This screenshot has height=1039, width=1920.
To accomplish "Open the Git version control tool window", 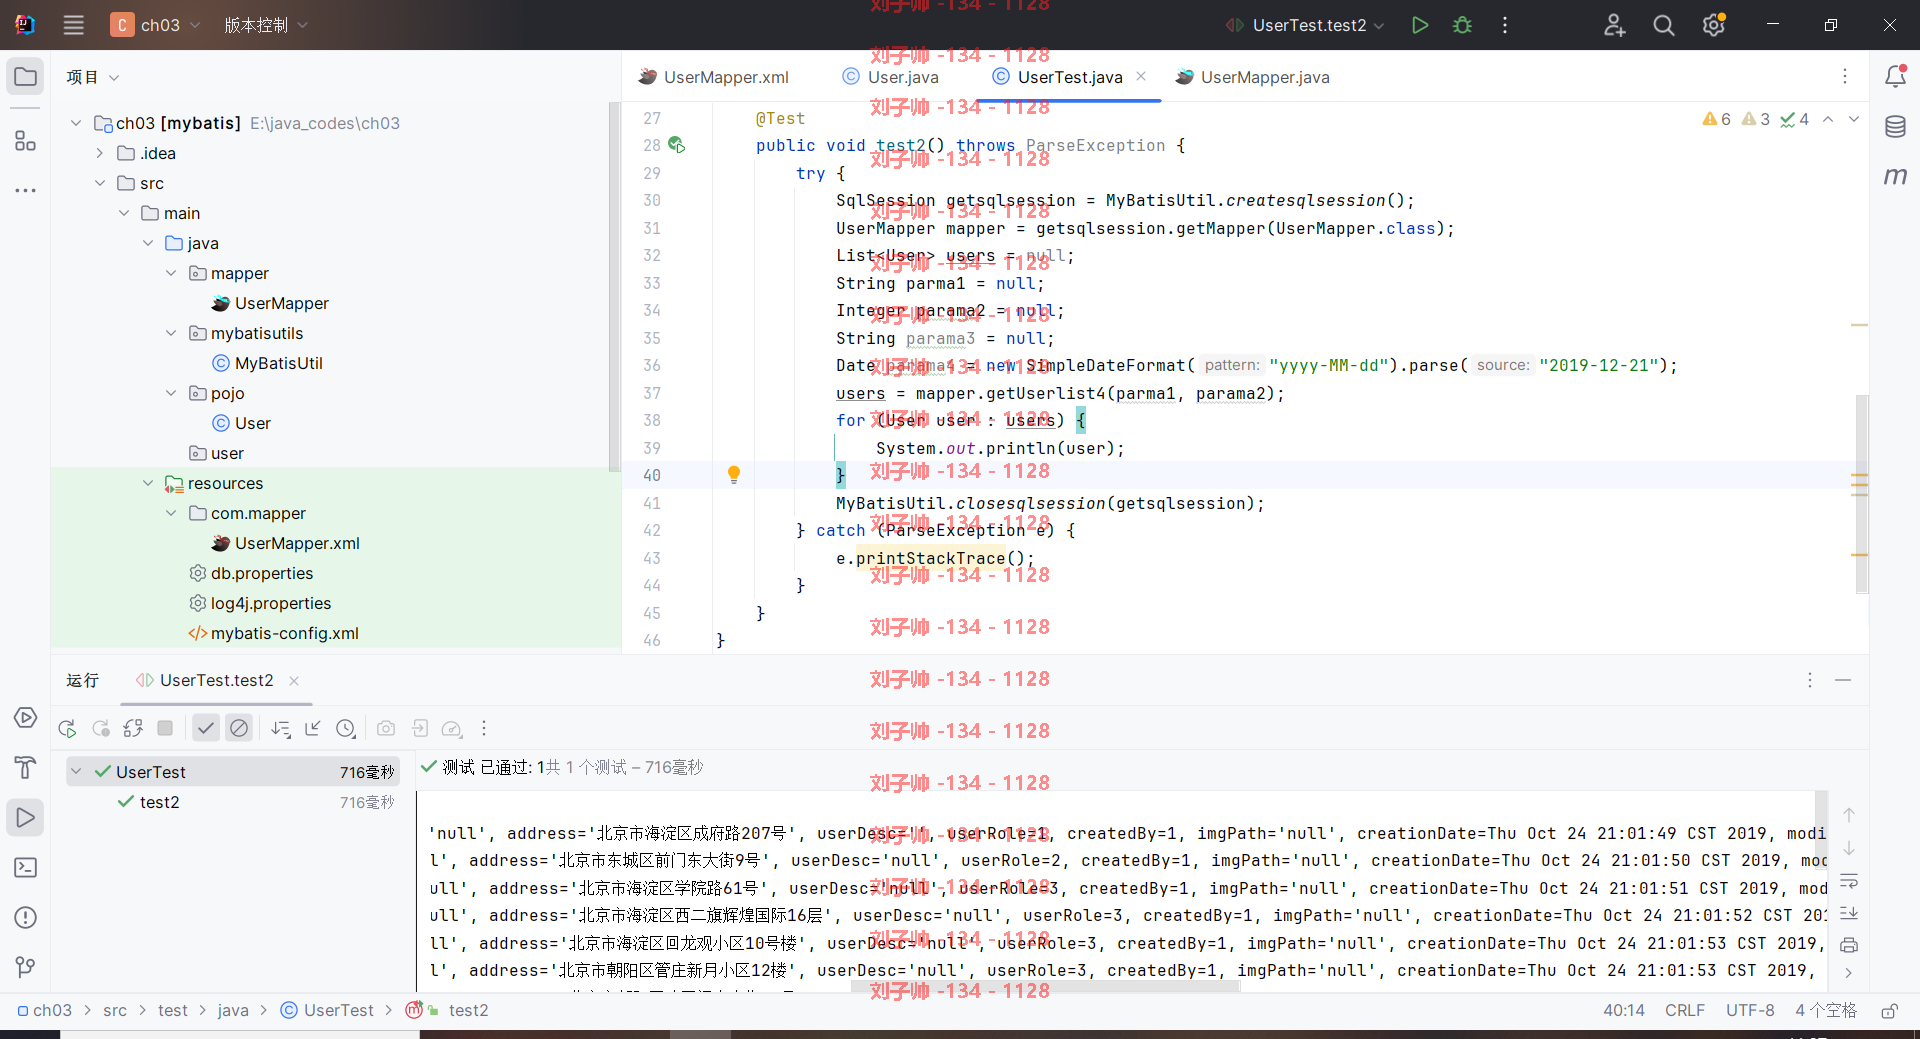I will (x=26, y=967).
